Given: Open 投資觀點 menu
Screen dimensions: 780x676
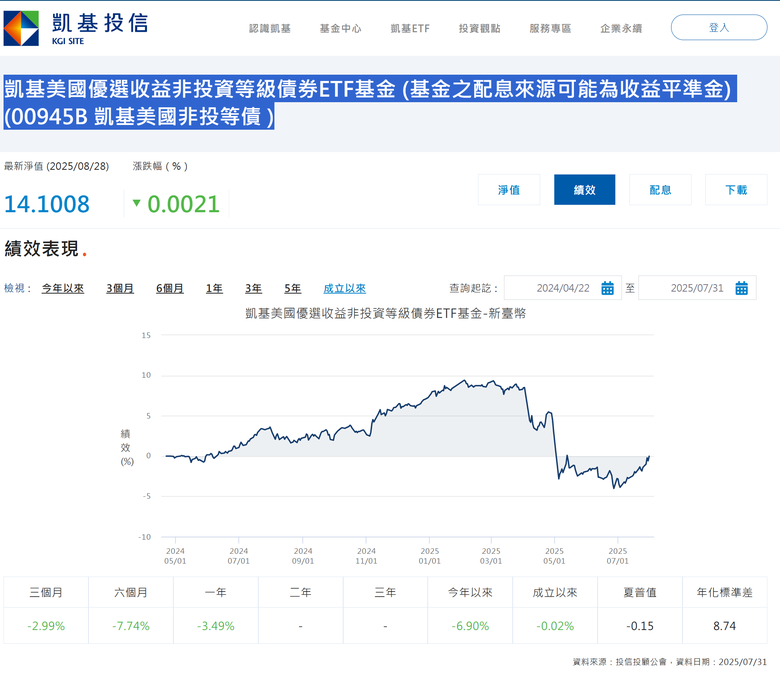Looking at the screenshot, I should (480, 28).
